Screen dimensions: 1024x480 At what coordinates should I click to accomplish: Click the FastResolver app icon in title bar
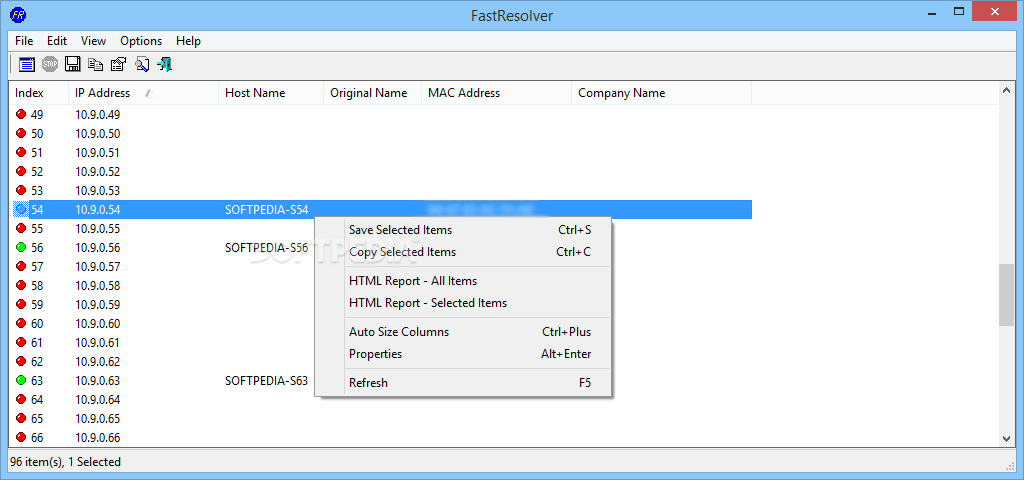[18, 15]
